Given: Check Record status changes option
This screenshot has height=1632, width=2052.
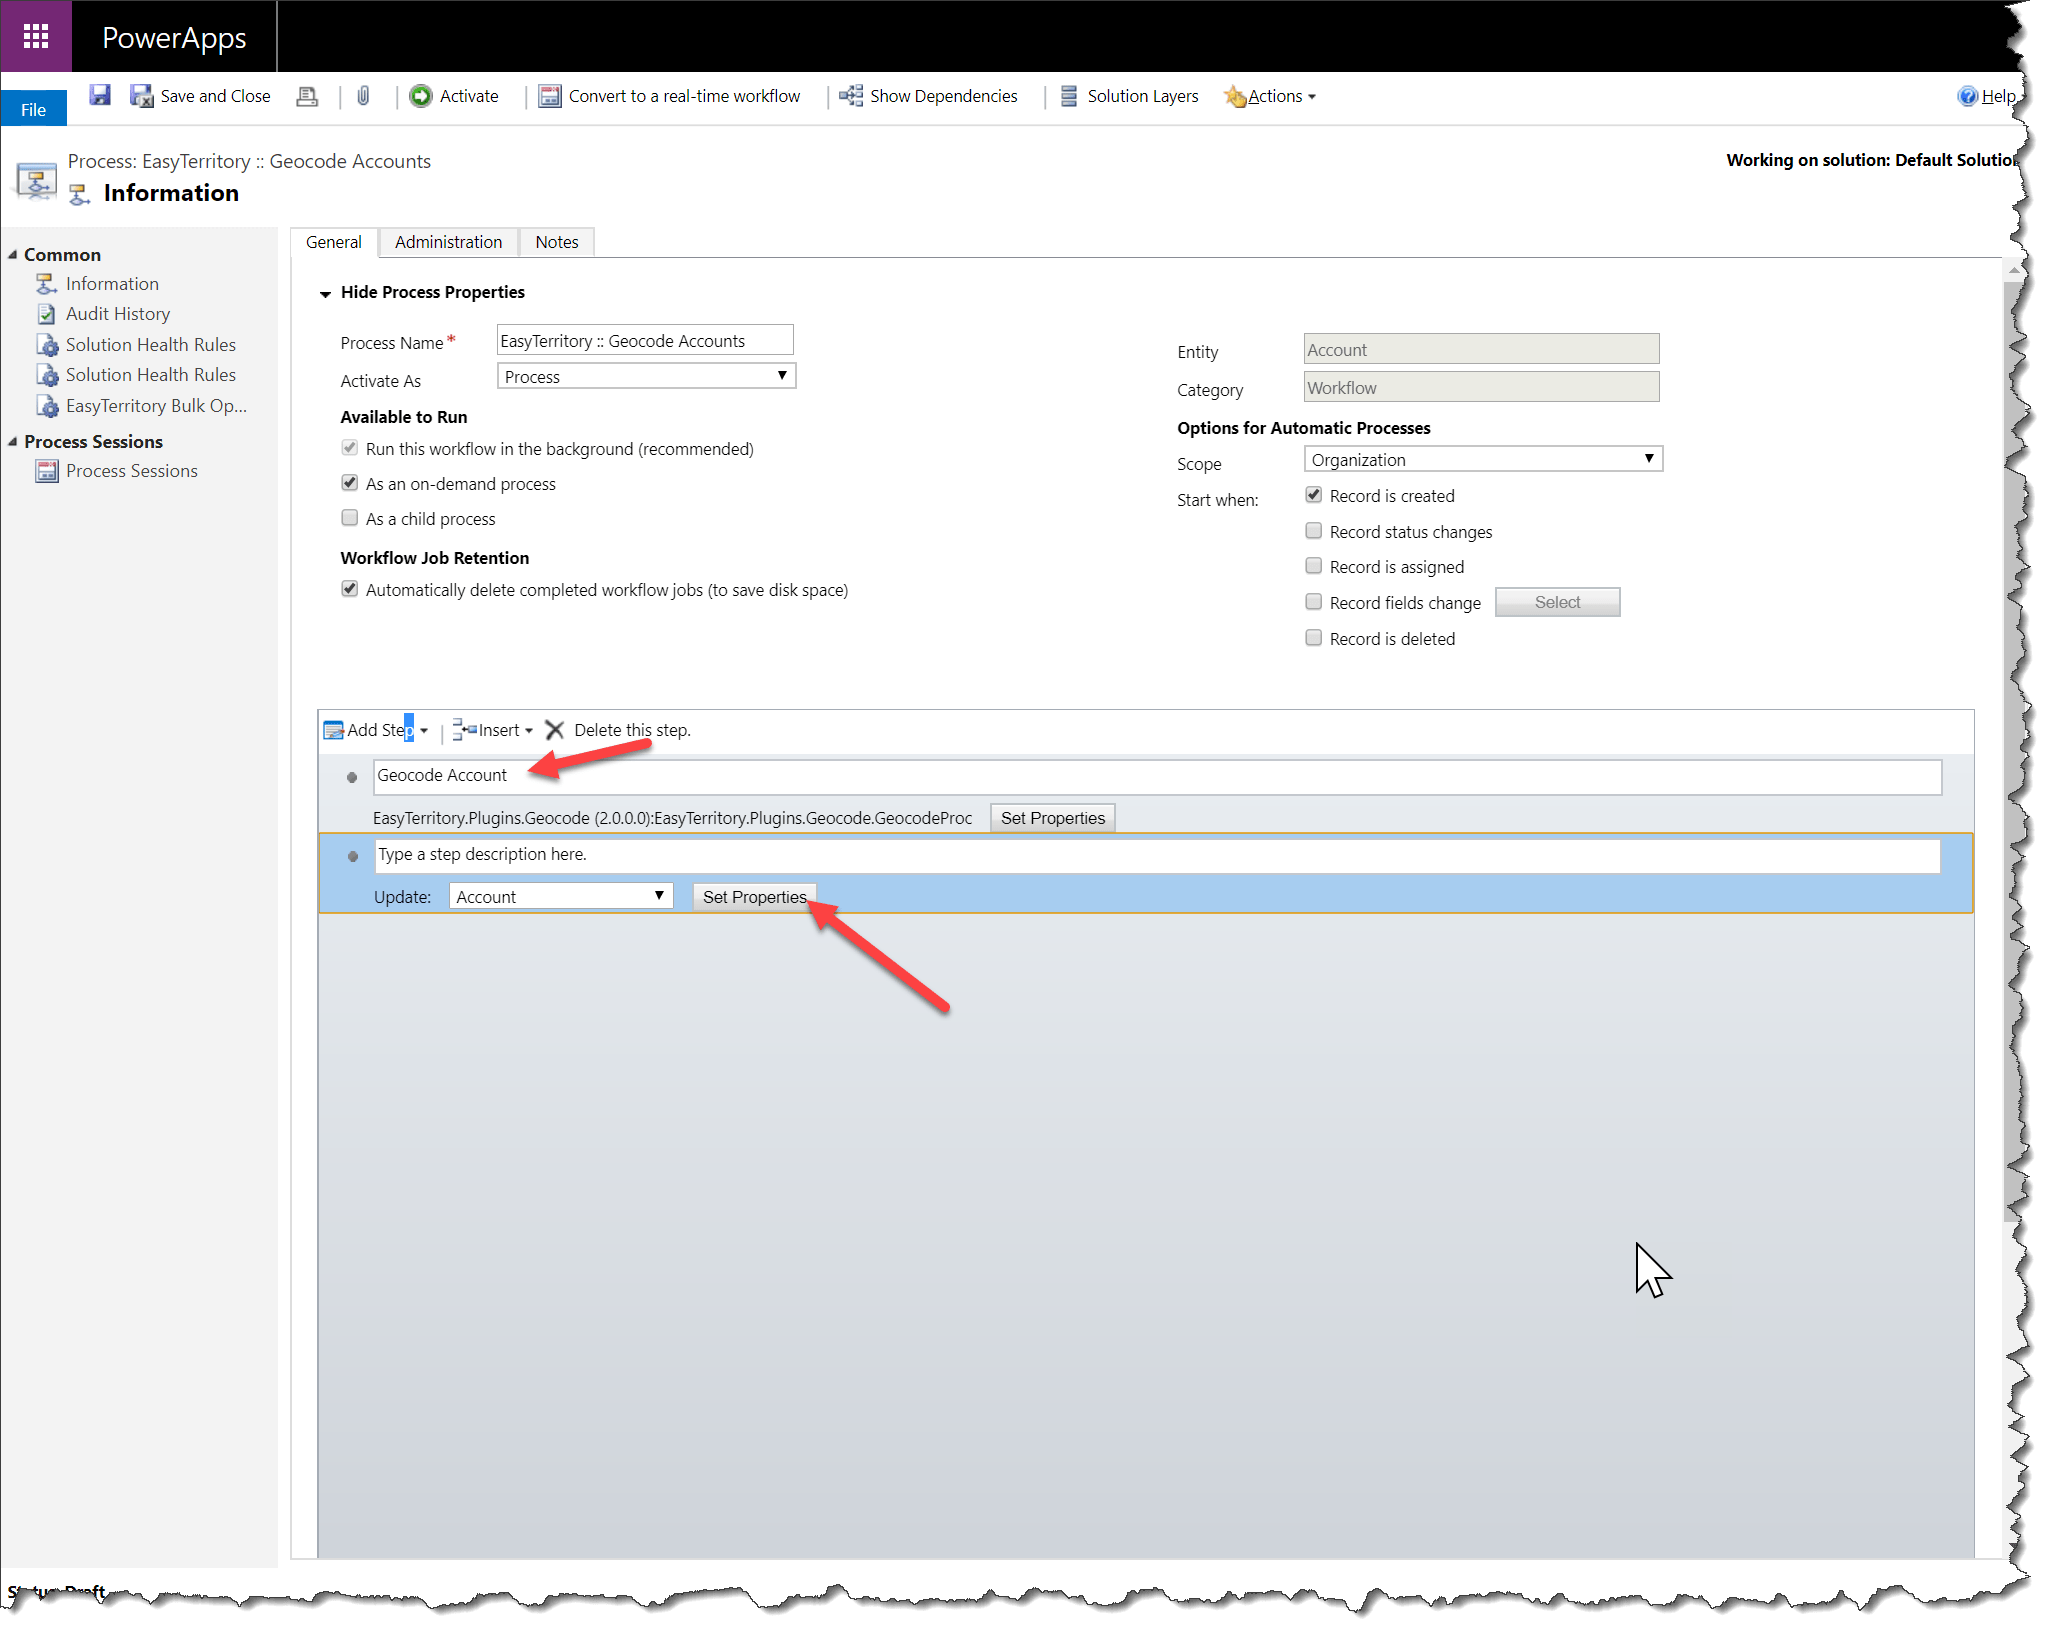Looking at the screenshot, I should pyautogui.click(x=1313, y=531).
